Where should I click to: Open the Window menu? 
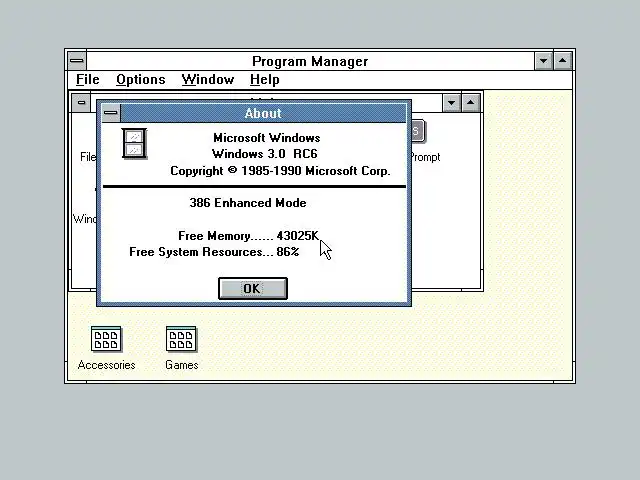[x=208, y=80]
